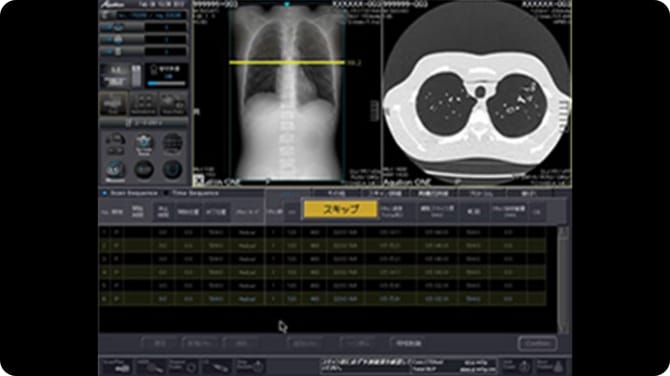Image resolution: width=670 pixels, height=376 pixels.
Task: Select row 1 in the scan sequence table
Action: click(x=323, y=232)
